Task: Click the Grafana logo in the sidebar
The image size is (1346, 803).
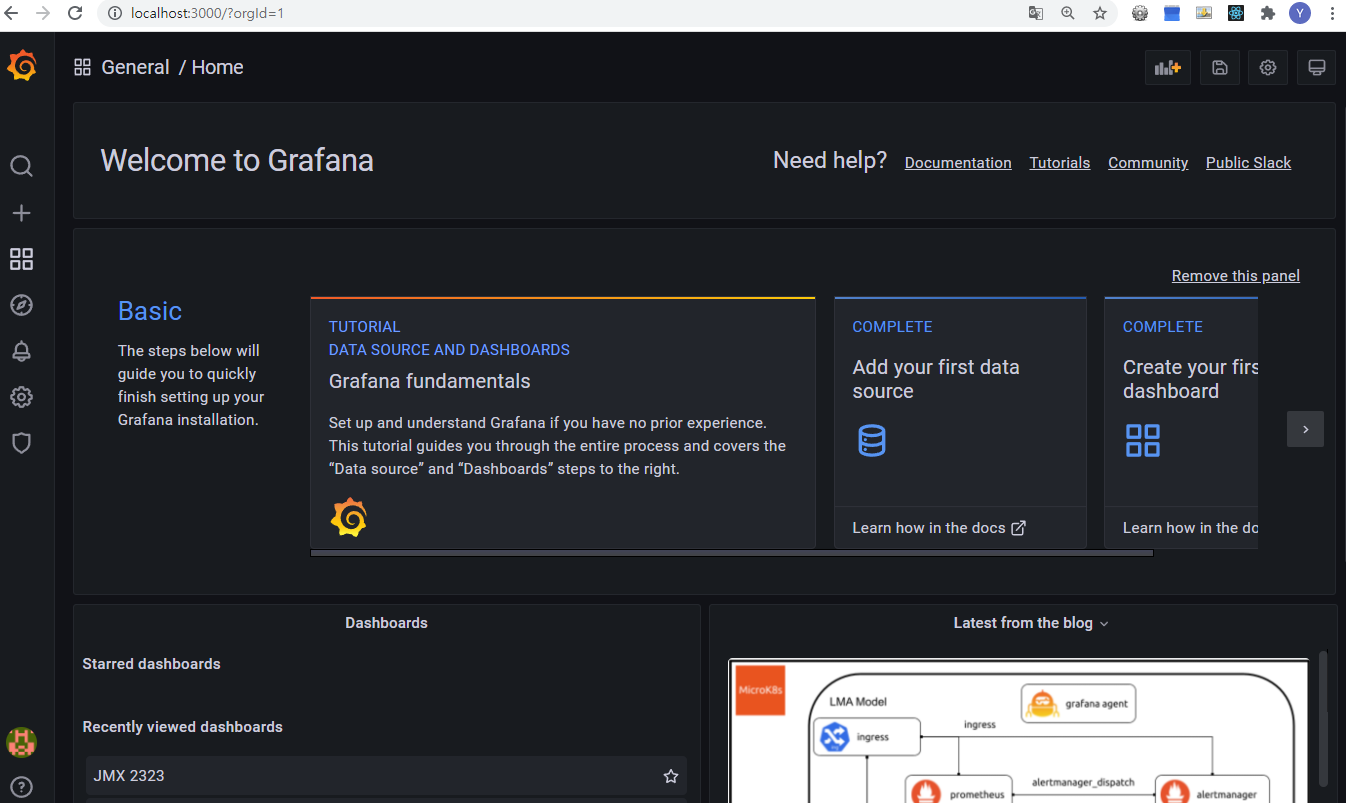Action: pos(22,66)
